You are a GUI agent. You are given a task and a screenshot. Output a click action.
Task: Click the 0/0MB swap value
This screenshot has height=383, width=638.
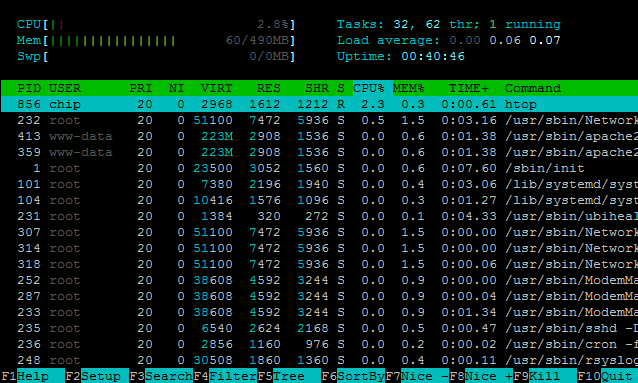click(269, 56)
